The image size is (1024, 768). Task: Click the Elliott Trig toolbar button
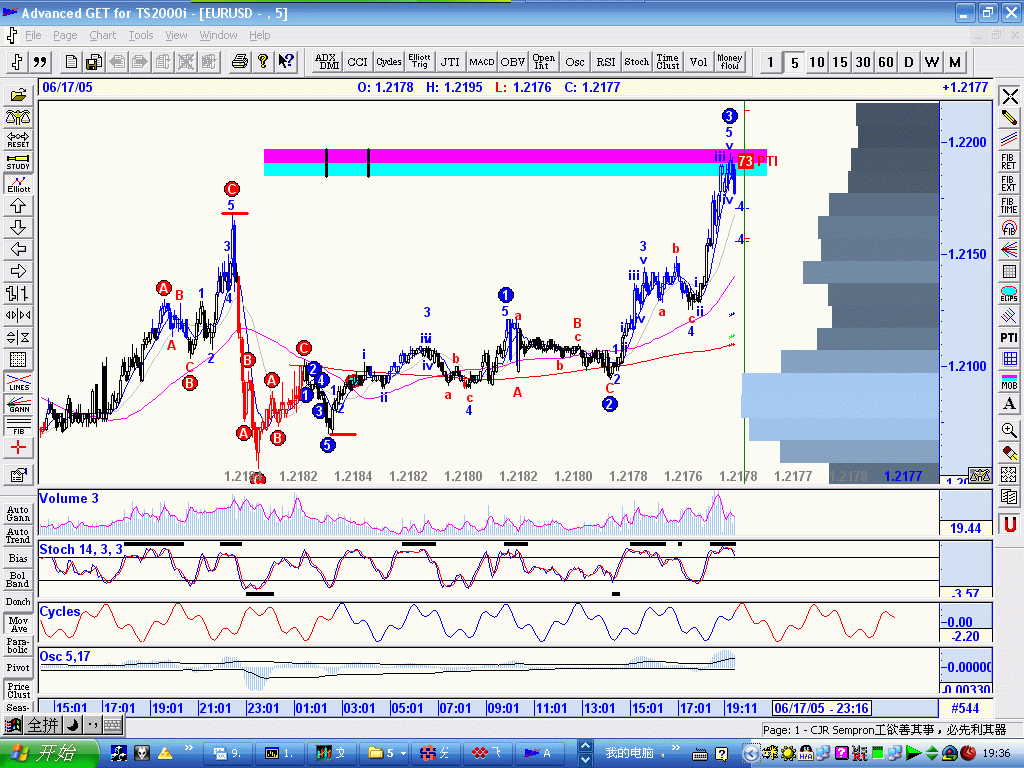click(420, 62)
